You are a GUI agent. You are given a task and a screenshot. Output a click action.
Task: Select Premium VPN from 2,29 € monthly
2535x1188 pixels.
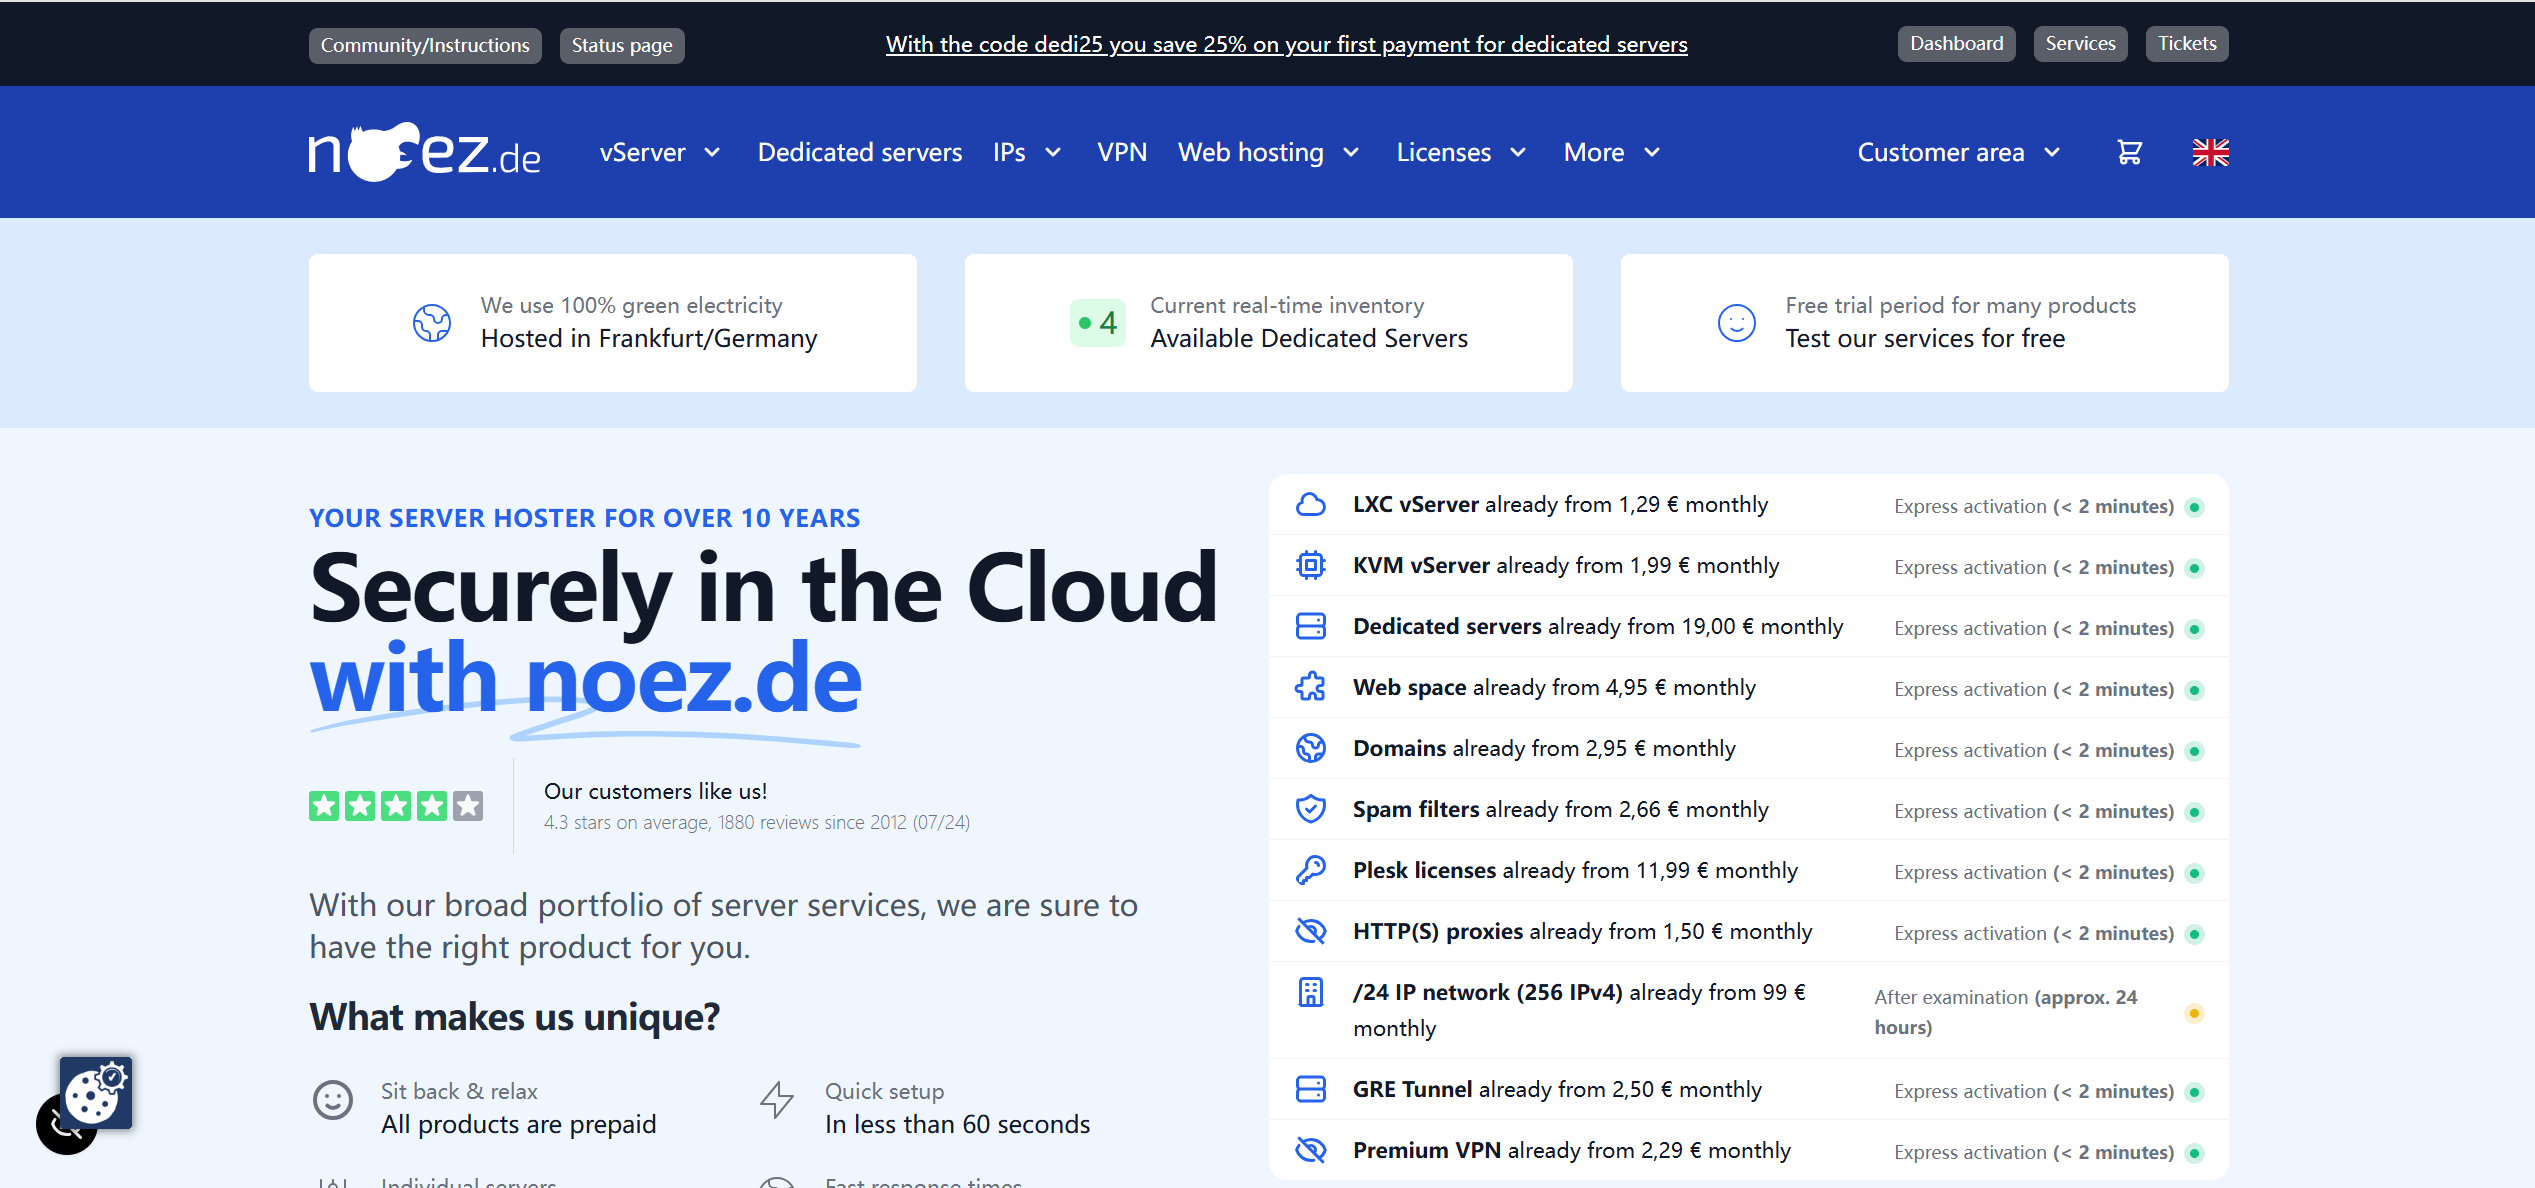pyautogui.click(x=1749, y=1151)
